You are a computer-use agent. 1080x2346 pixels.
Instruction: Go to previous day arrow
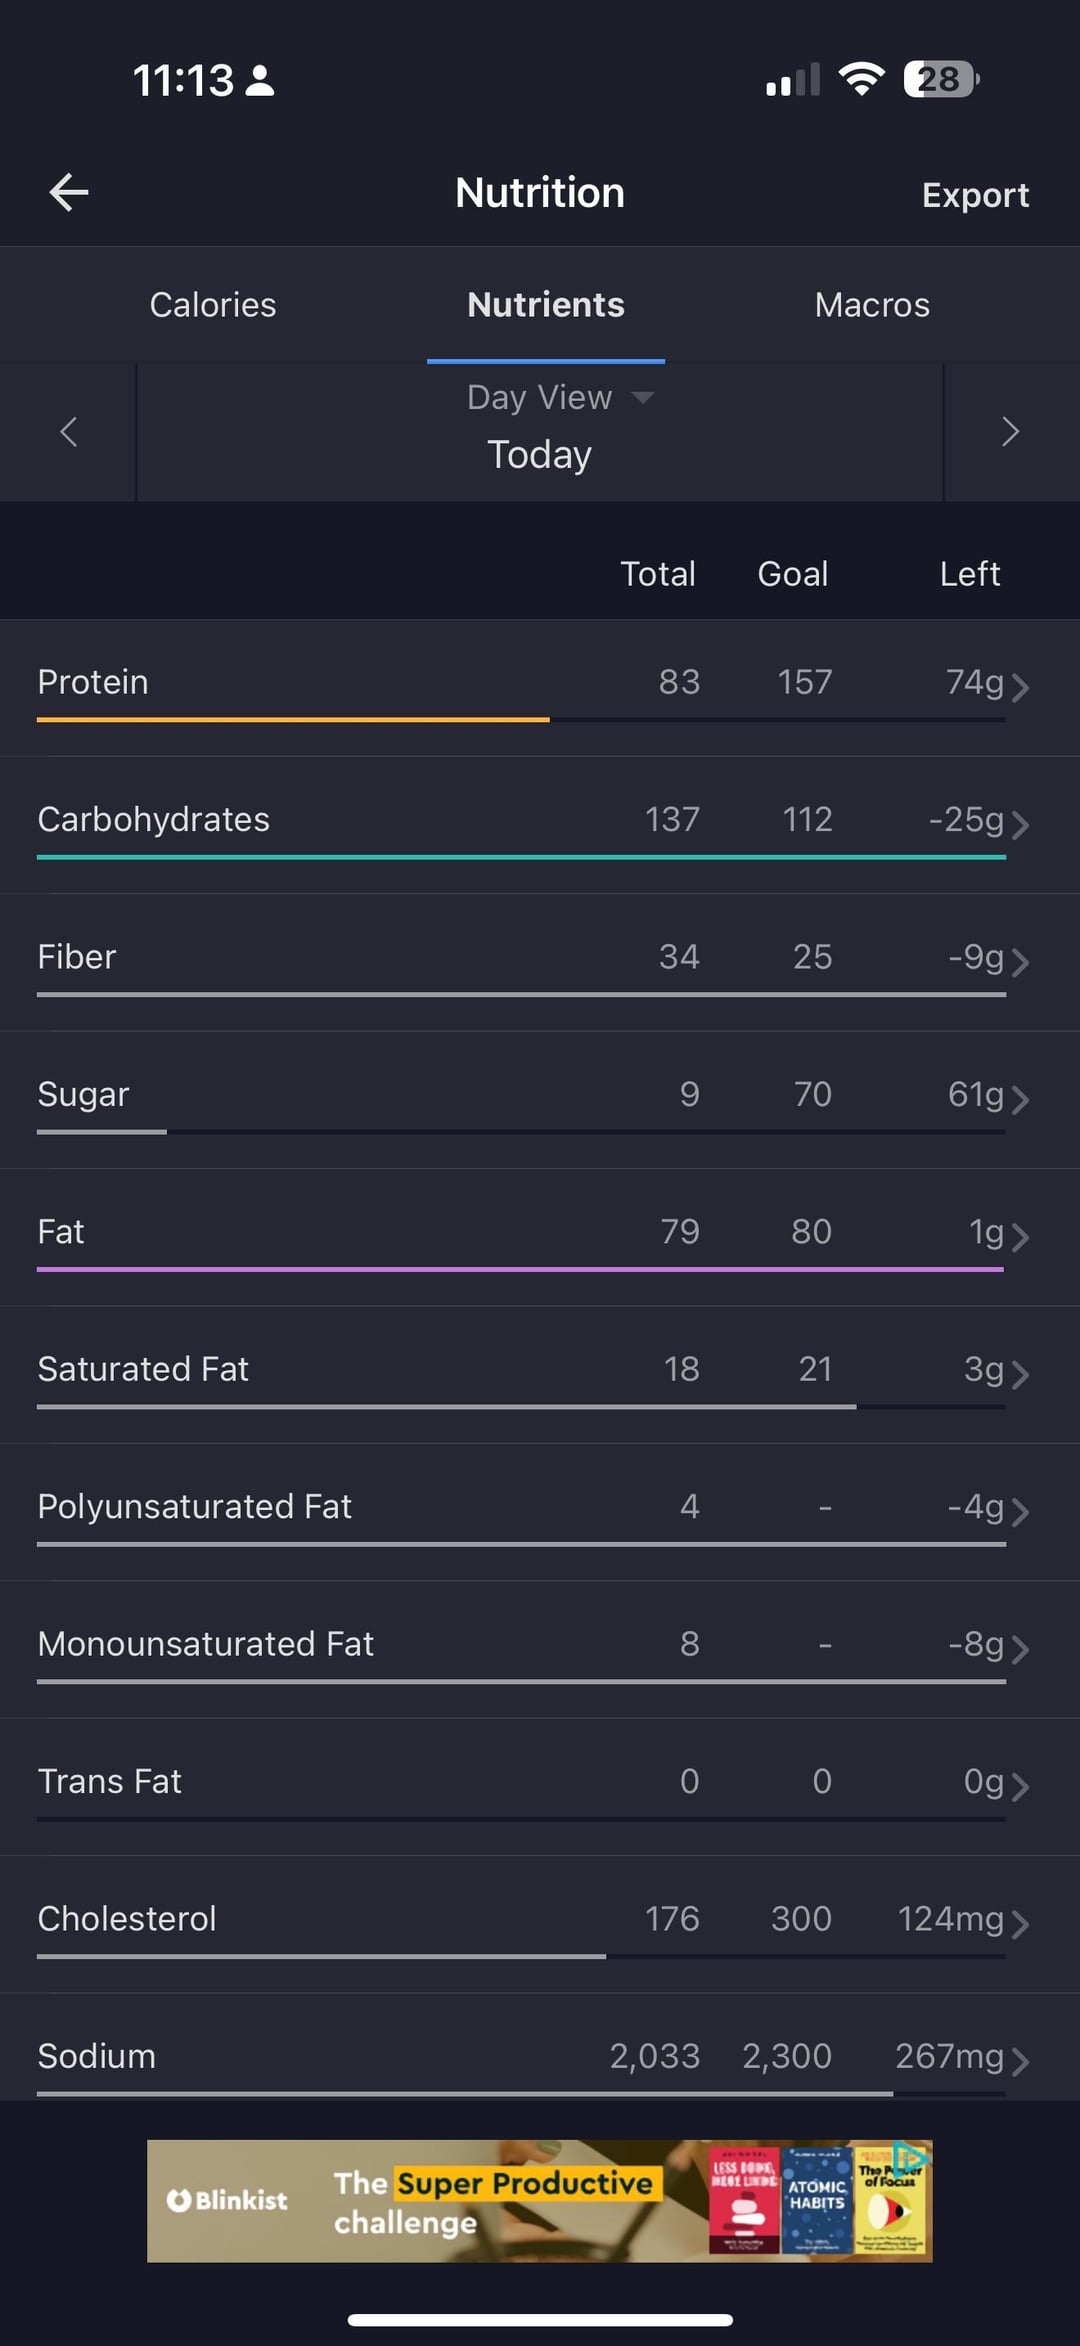[x=68, y=432]
